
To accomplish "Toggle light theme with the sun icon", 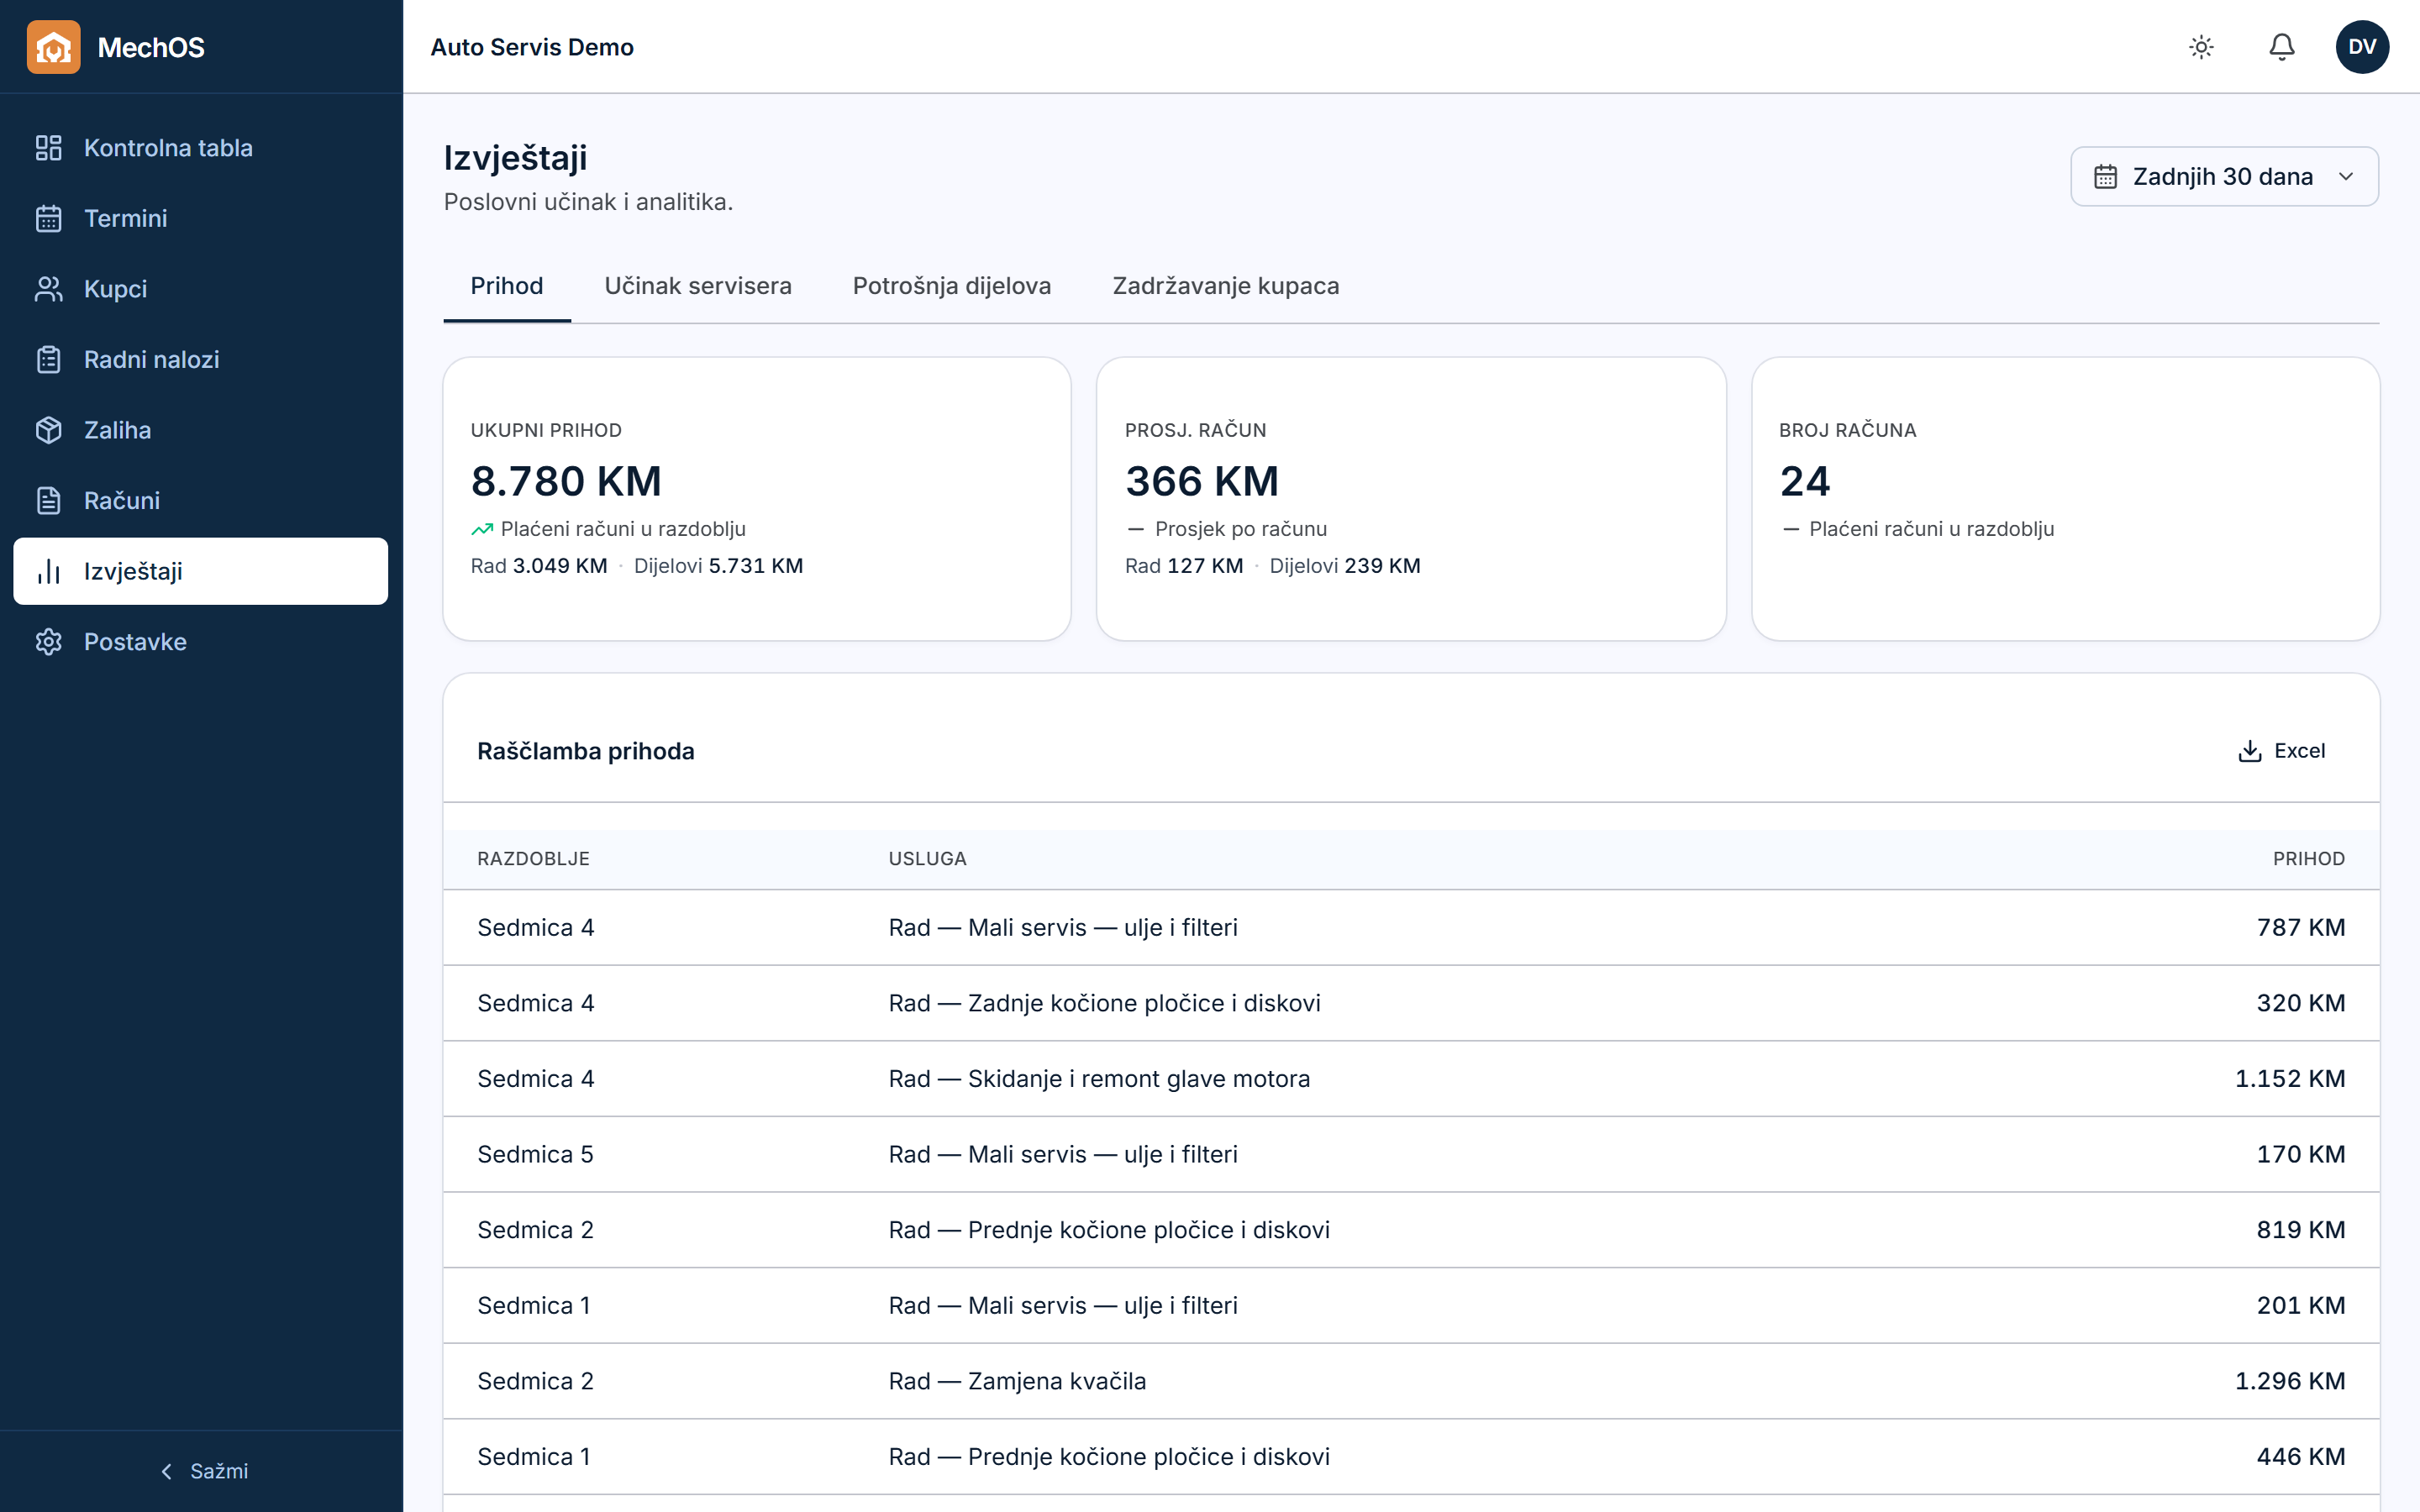I will click(x=2201, y=47).
